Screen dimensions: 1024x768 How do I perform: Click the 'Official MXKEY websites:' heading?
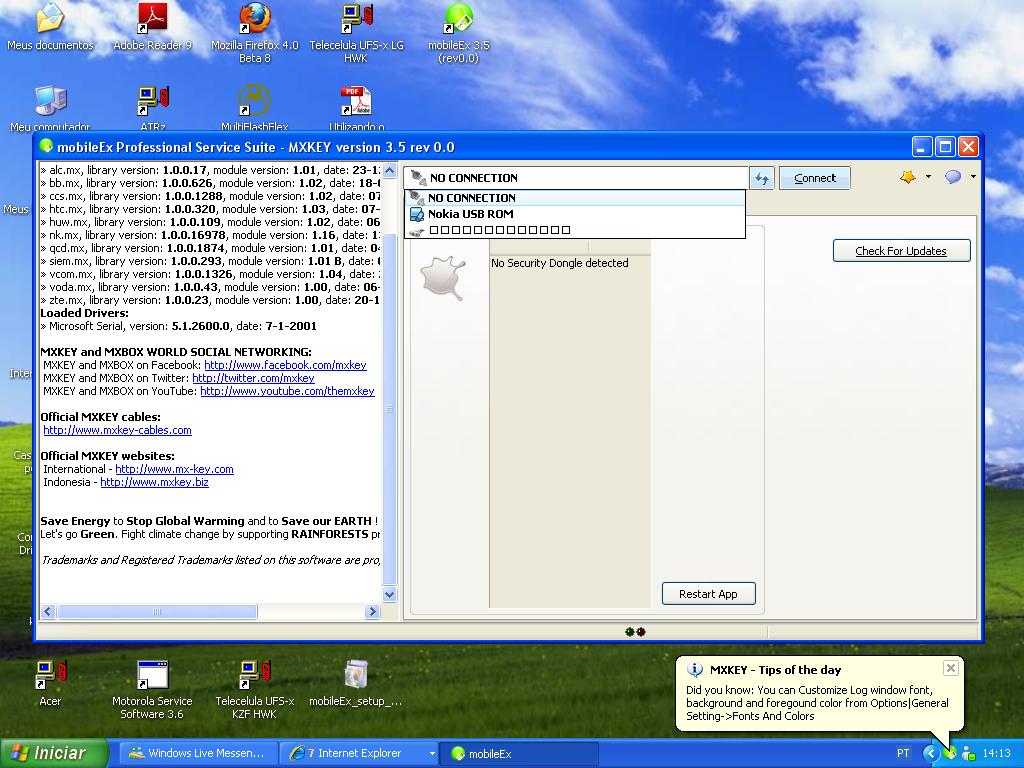click(x=107, y=456)
